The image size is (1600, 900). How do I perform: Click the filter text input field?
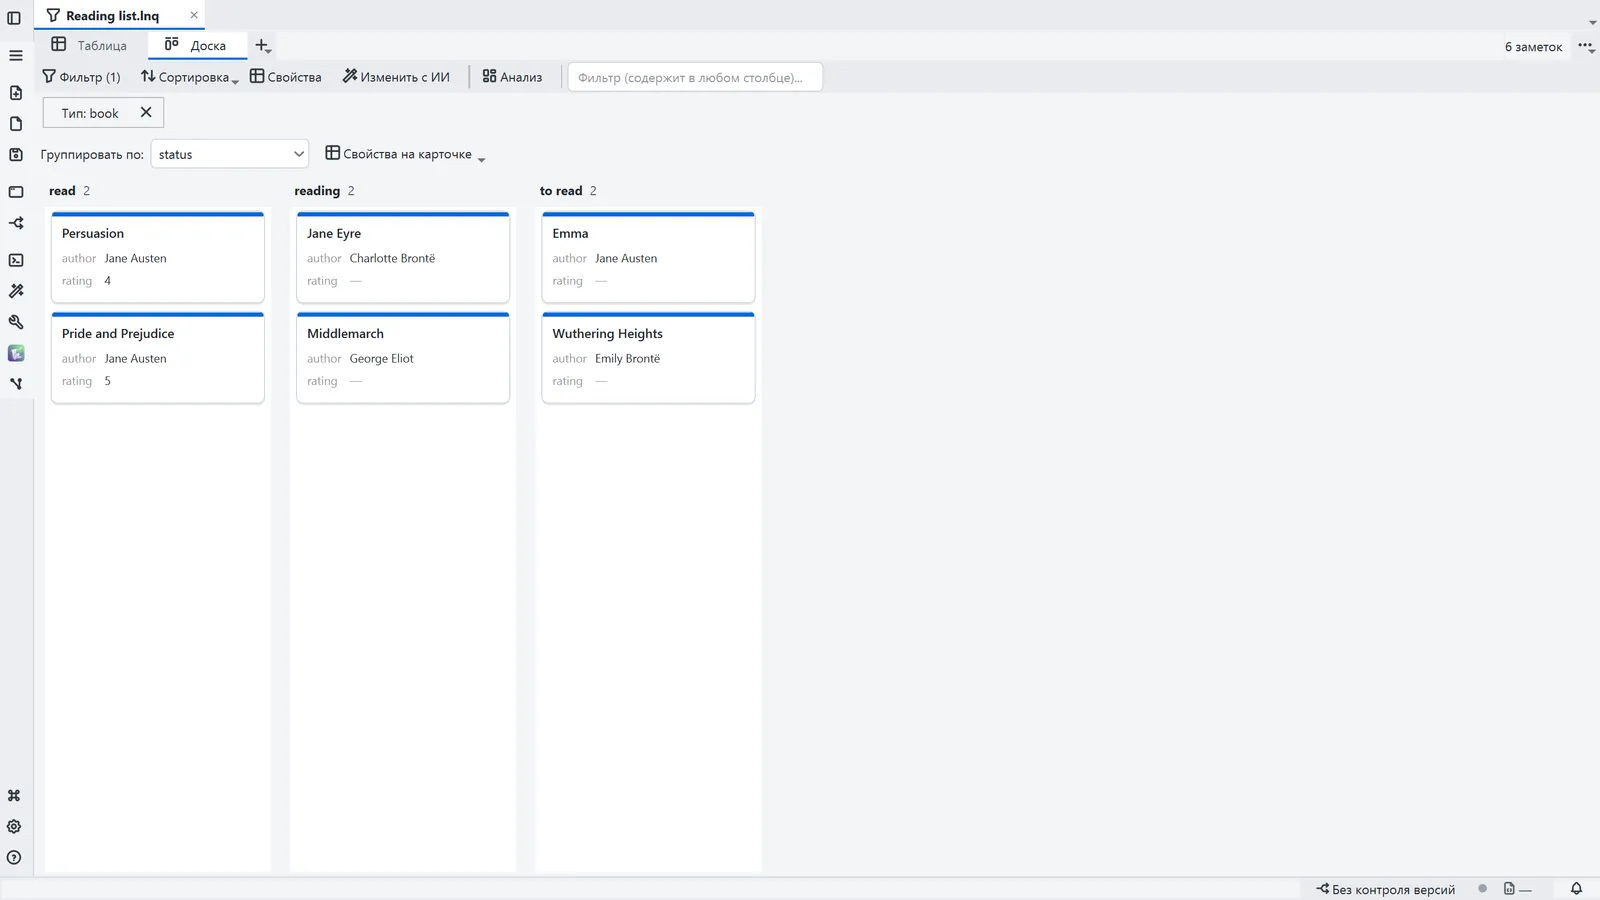point(695,77)
